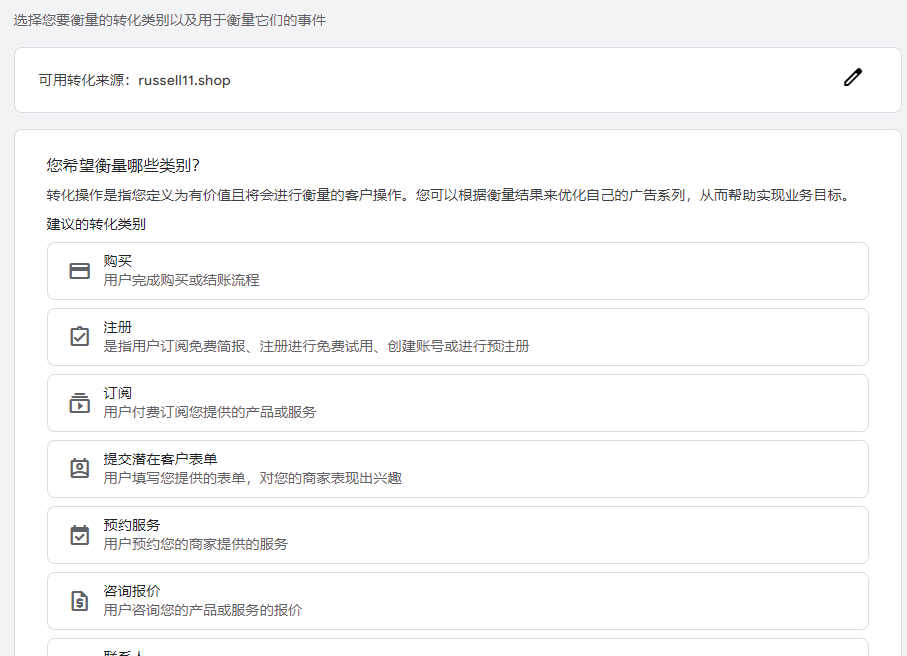The width and height of the screenshot is (907, 656).
Task: Choose the 订阅 category title
Action: 118,393
